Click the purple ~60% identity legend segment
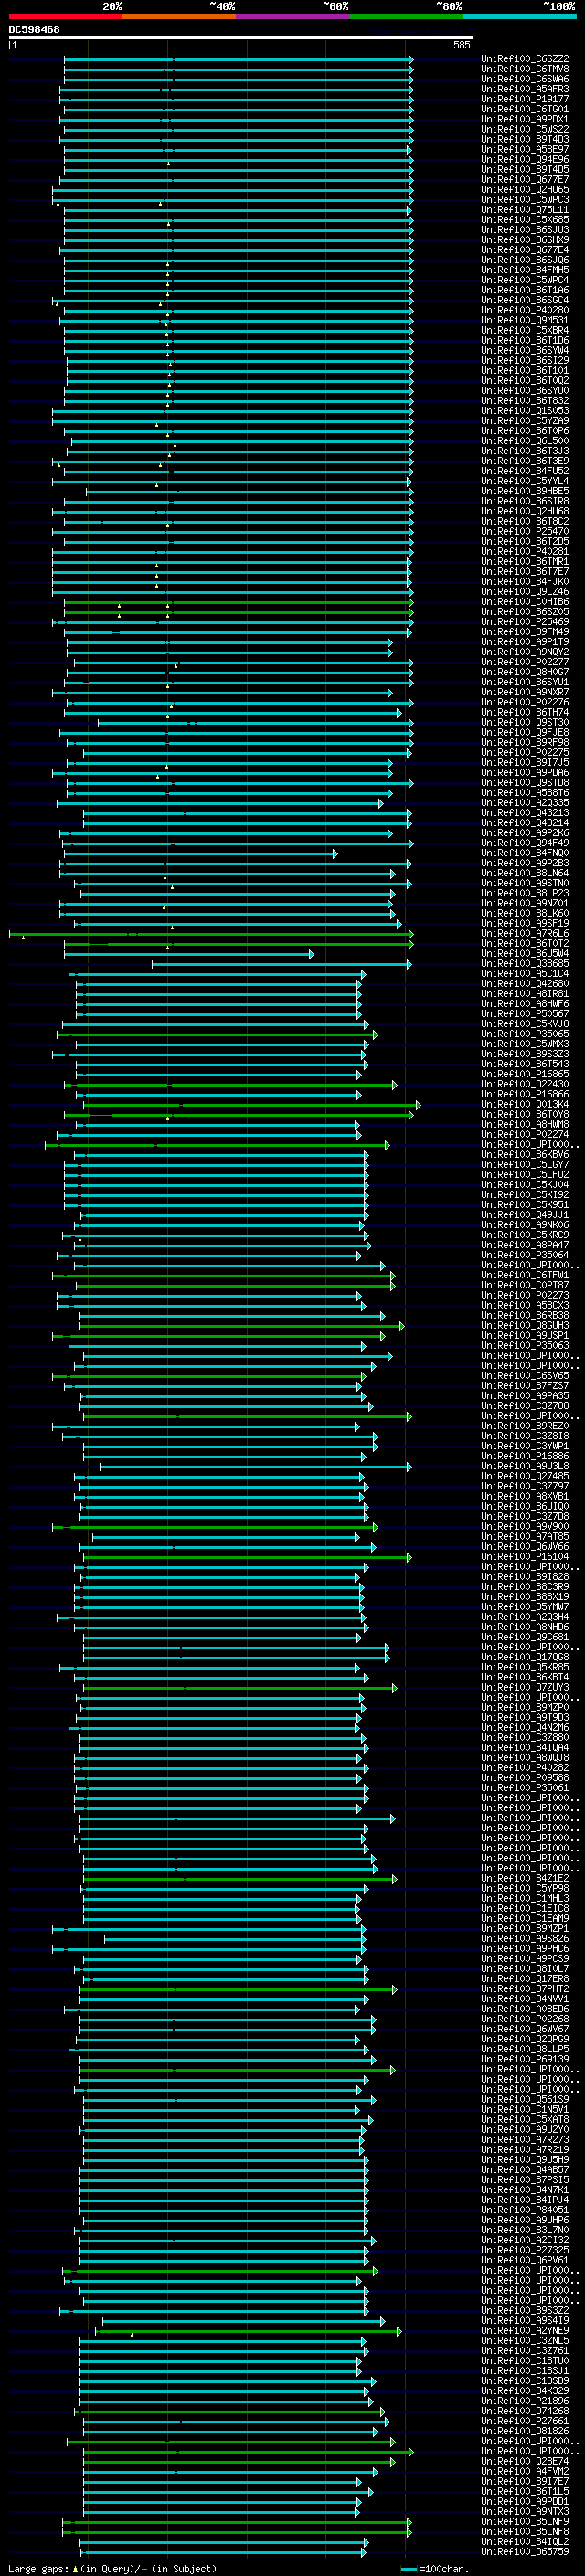The height and width of the screenshot is (2576, 585). click(x=292, y=16)
